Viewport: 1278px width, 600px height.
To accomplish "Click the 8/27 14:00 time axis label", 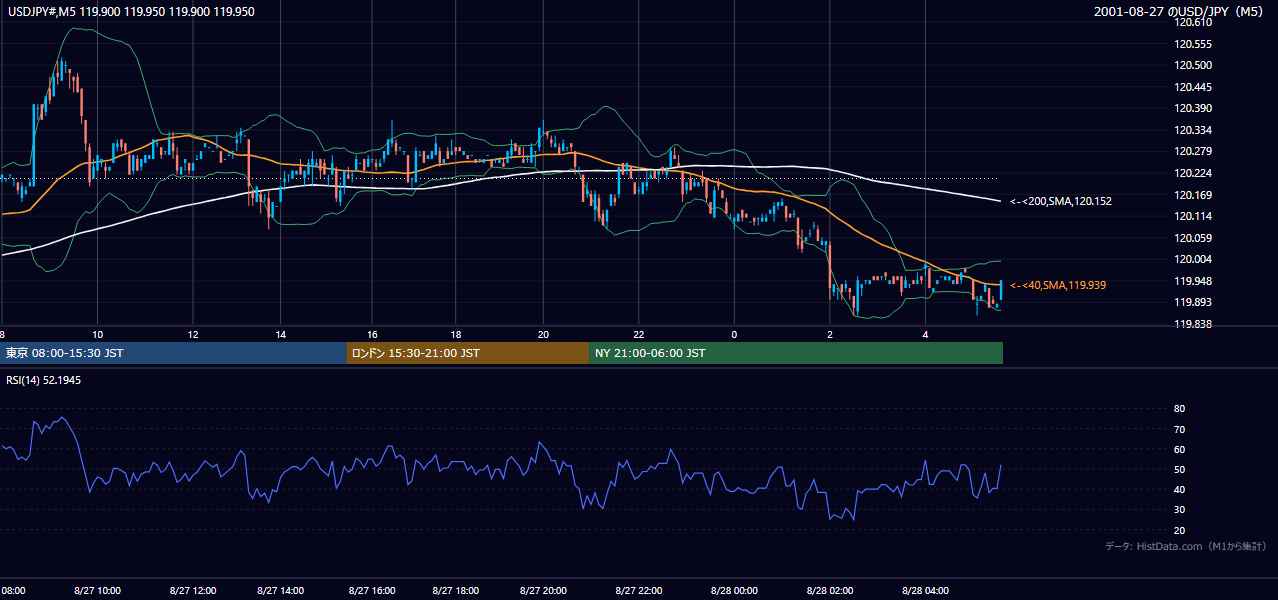I will tap(281, 591).
